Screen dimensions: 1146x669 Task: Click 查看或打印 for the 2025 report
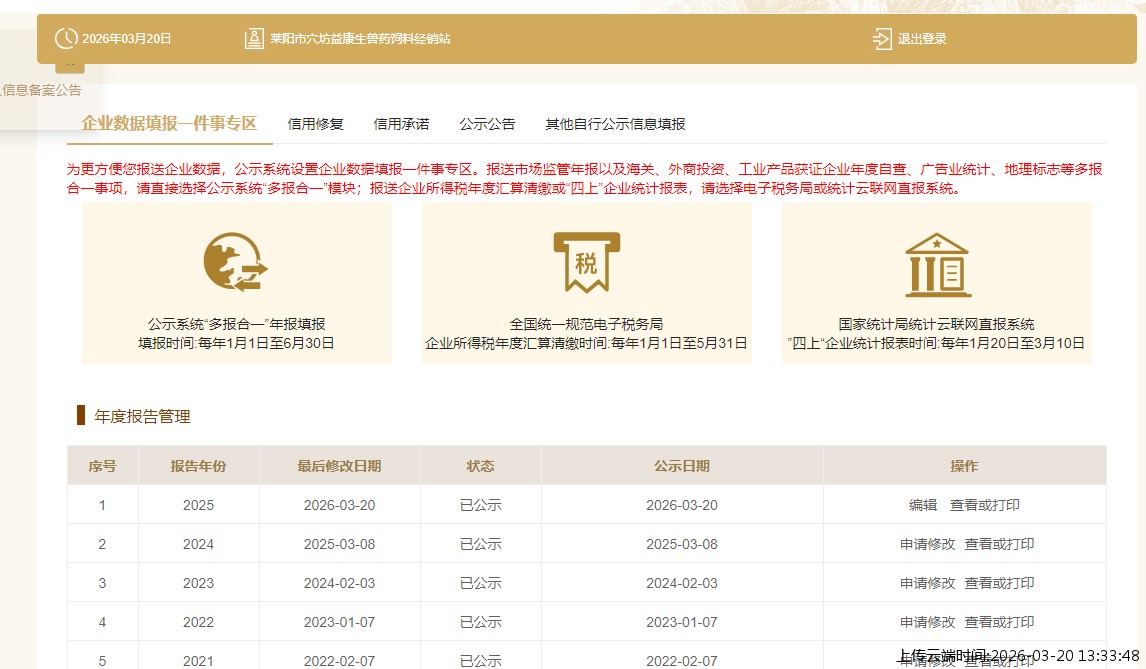point(985,505)
